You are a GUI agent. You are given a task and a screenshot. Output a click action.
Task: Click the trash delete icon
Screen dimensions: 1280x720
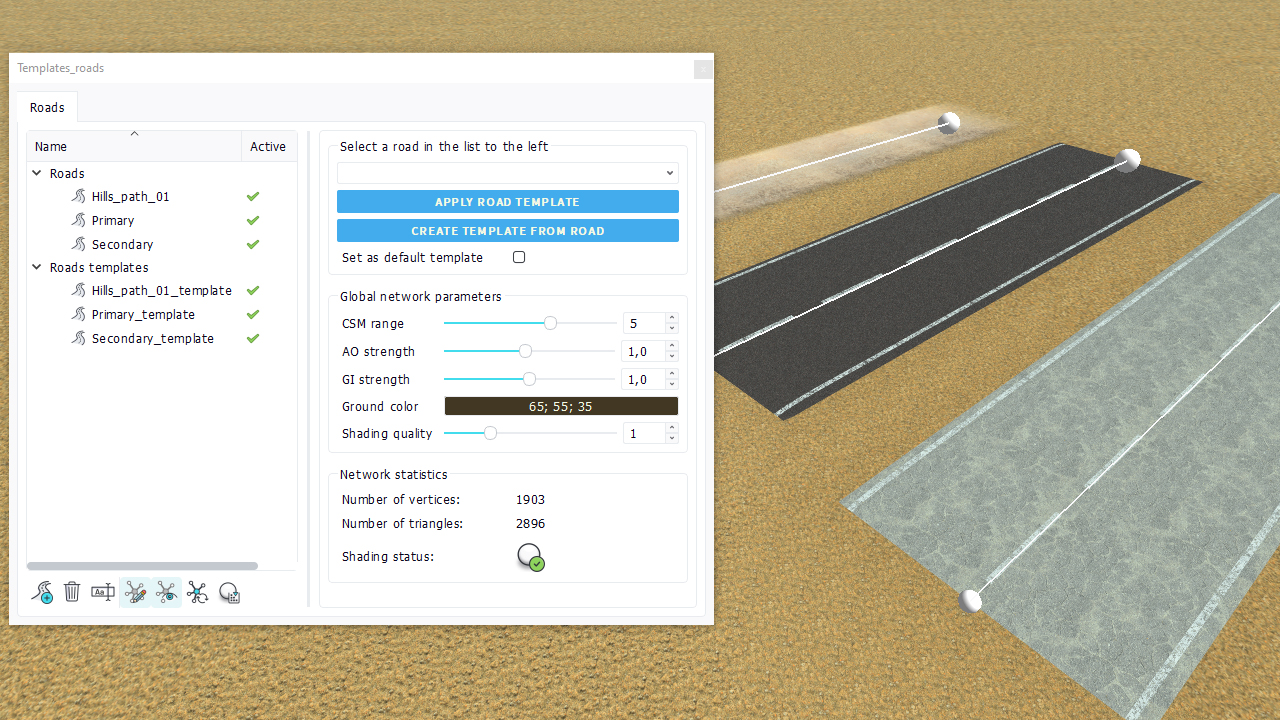click(72, 593)
